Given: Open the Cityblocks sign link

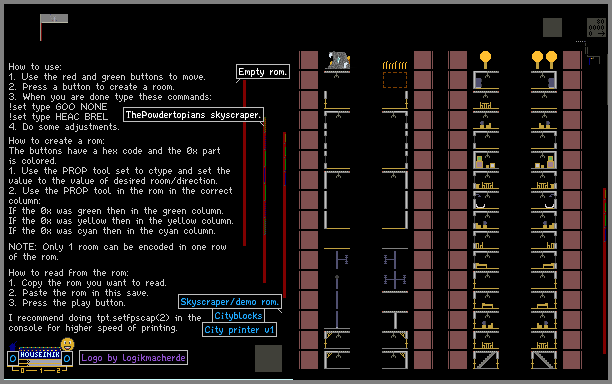Looking at the screenshot, I should point(238,316).
